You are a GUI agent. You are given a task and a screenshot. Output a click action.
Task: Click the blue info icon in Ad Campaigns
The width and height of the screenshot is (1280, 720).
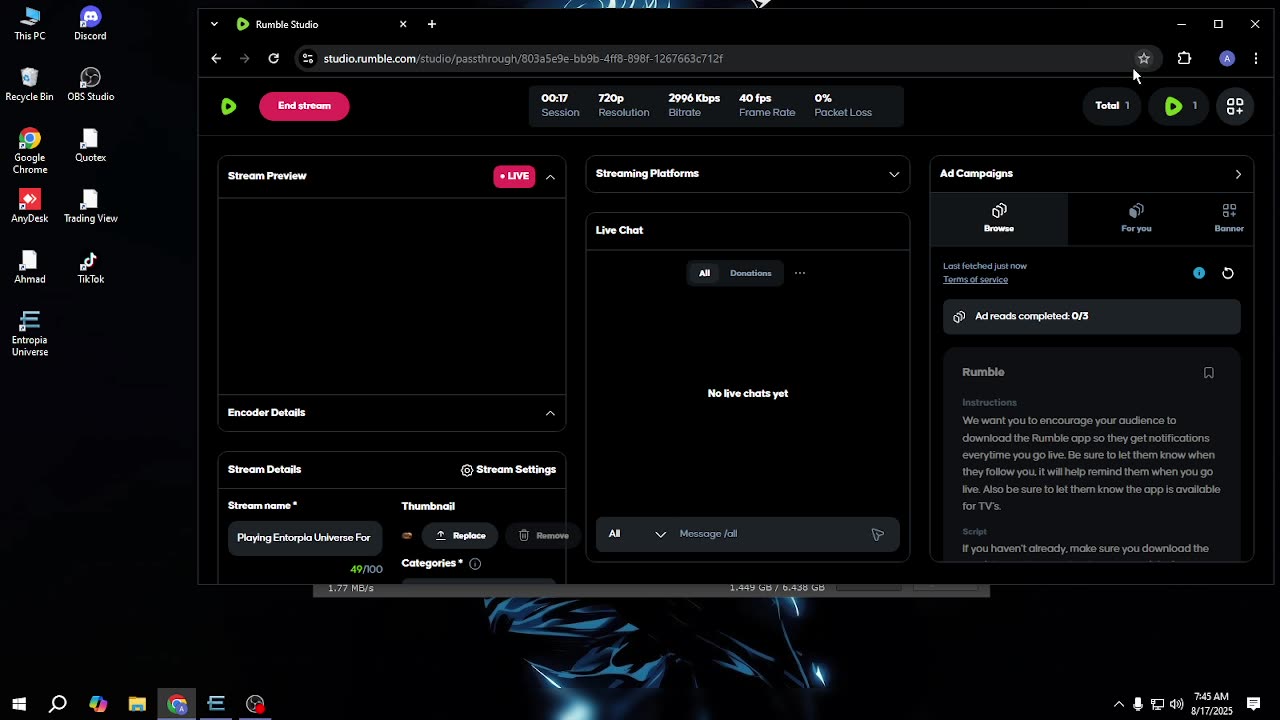pos(1199,273)
